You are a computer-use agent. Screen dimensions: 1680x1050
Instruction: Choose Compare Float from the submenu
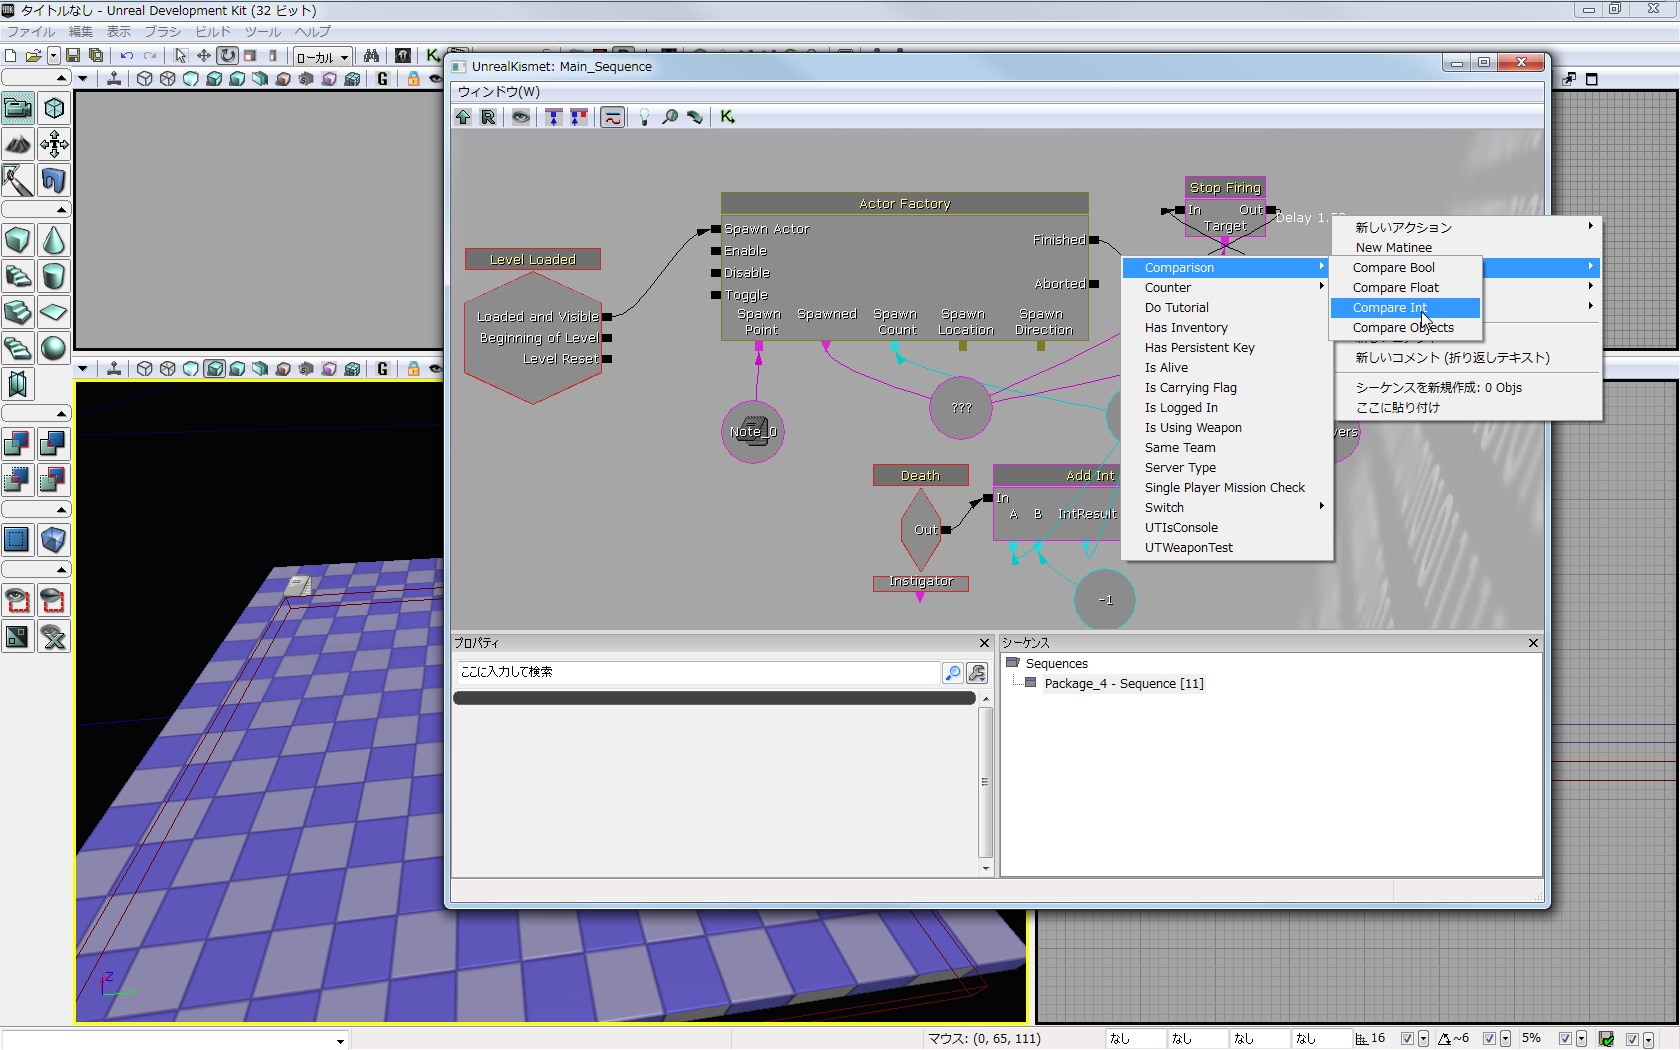point(1395,287)
